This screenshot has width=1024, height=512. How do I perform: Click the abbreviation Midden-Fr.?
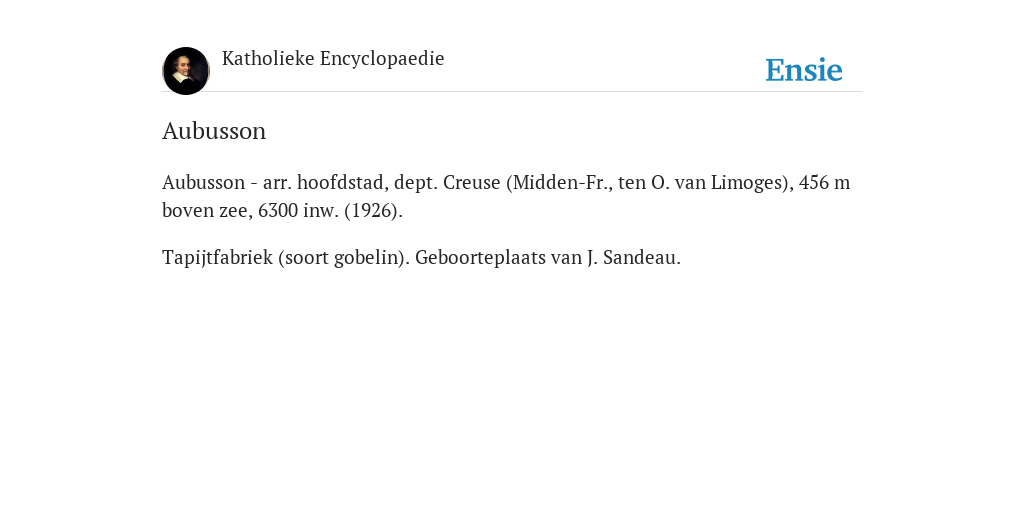[x=559, y=182]
